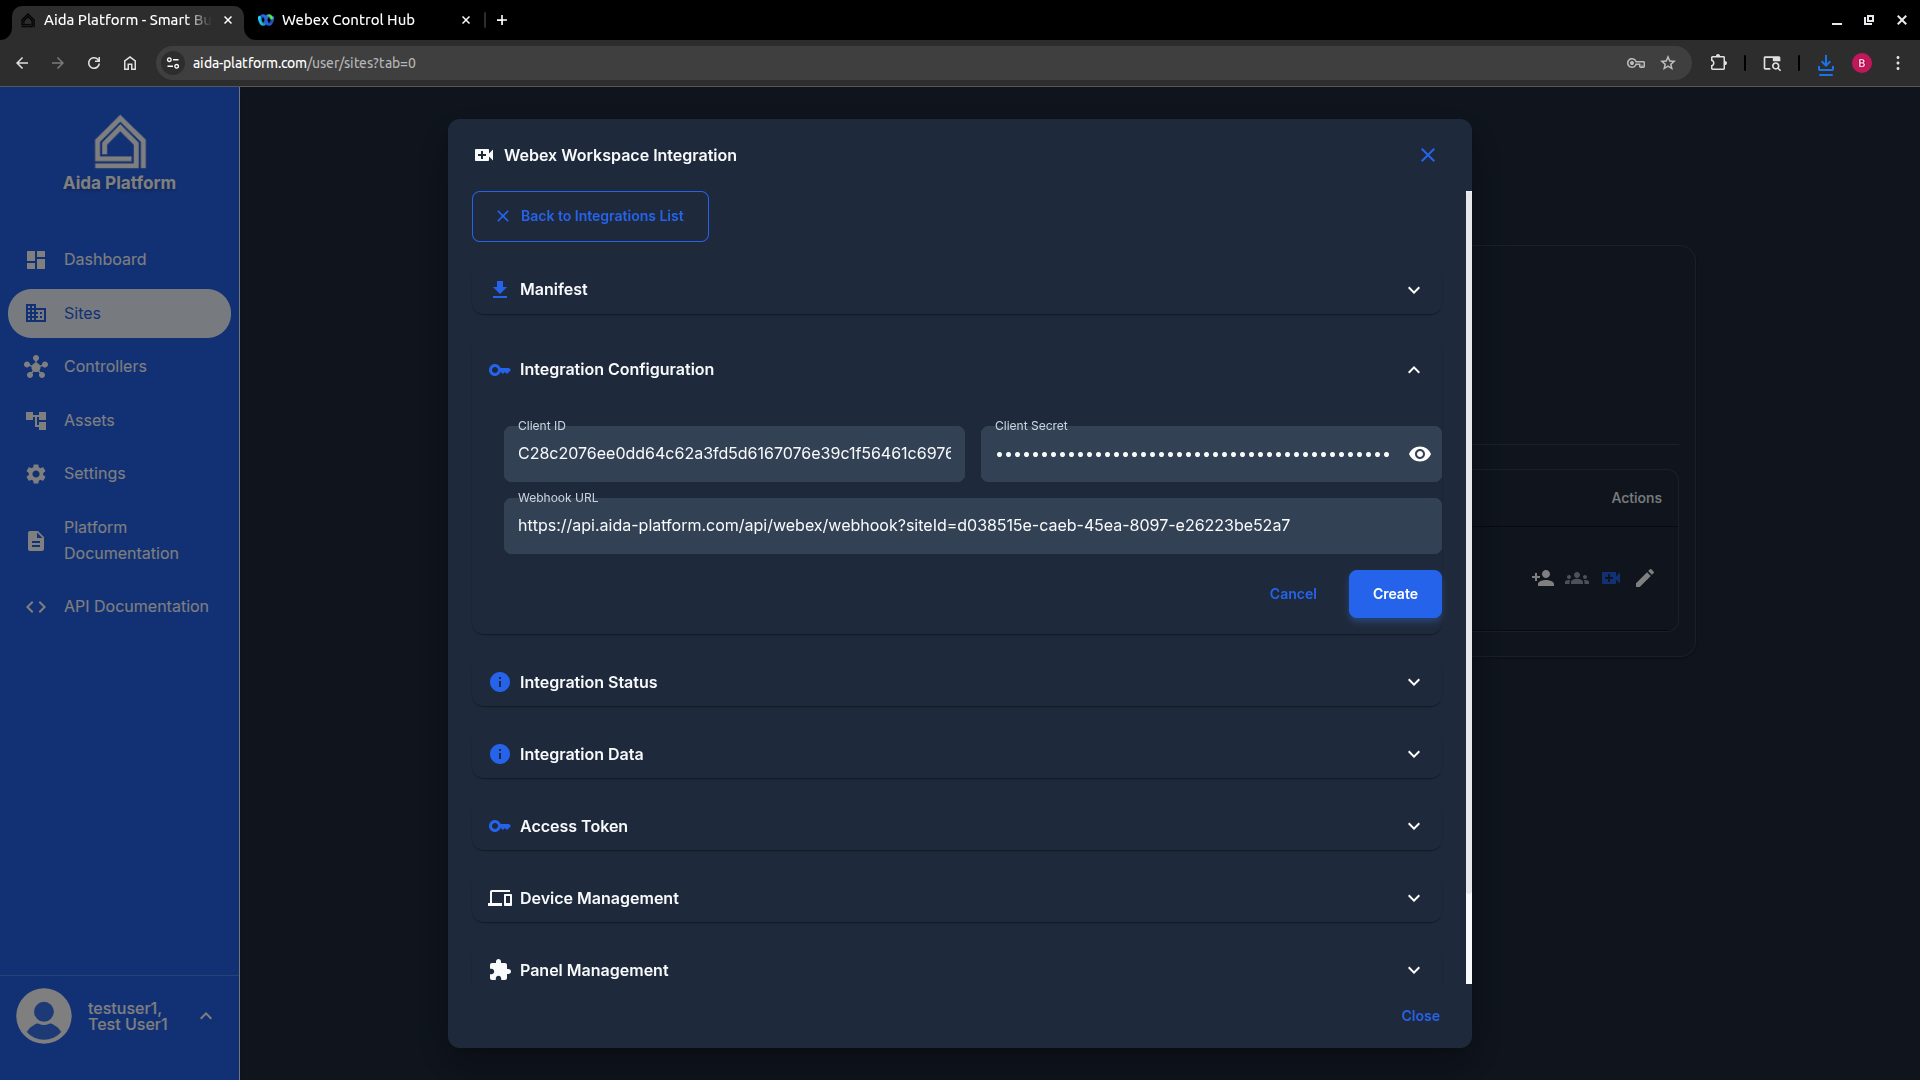Viewport: 1920px width, 1080px height.
Task: Click into the Webhook URL field
Action: click(972, 526)
